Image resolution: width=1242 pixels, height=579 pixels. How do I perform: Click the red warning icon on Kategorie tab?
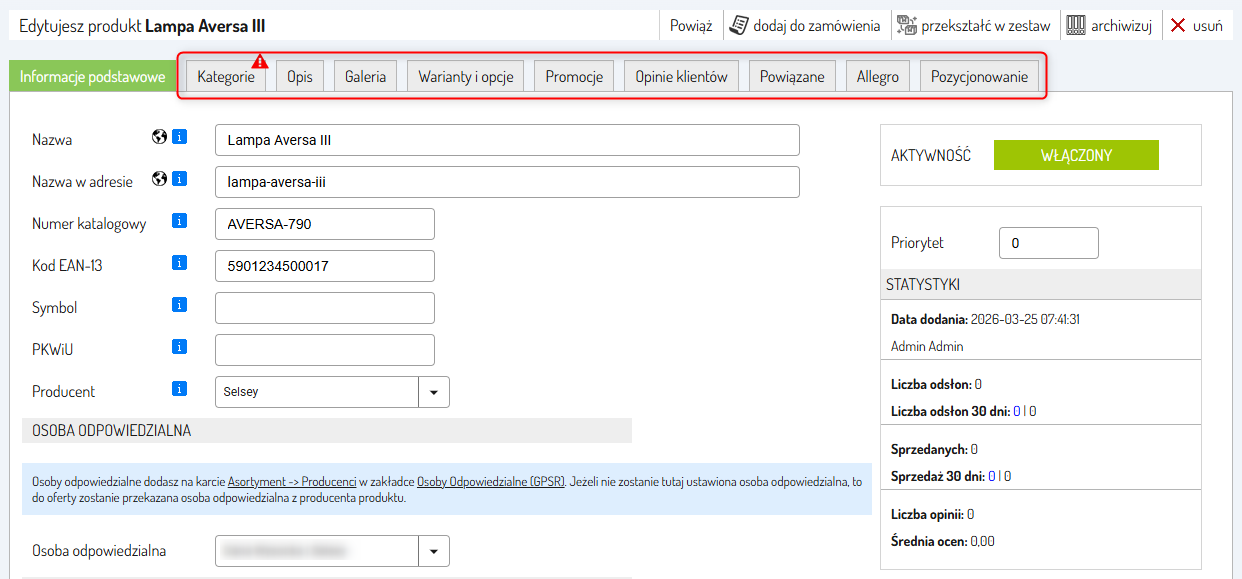tap(260, 61)
